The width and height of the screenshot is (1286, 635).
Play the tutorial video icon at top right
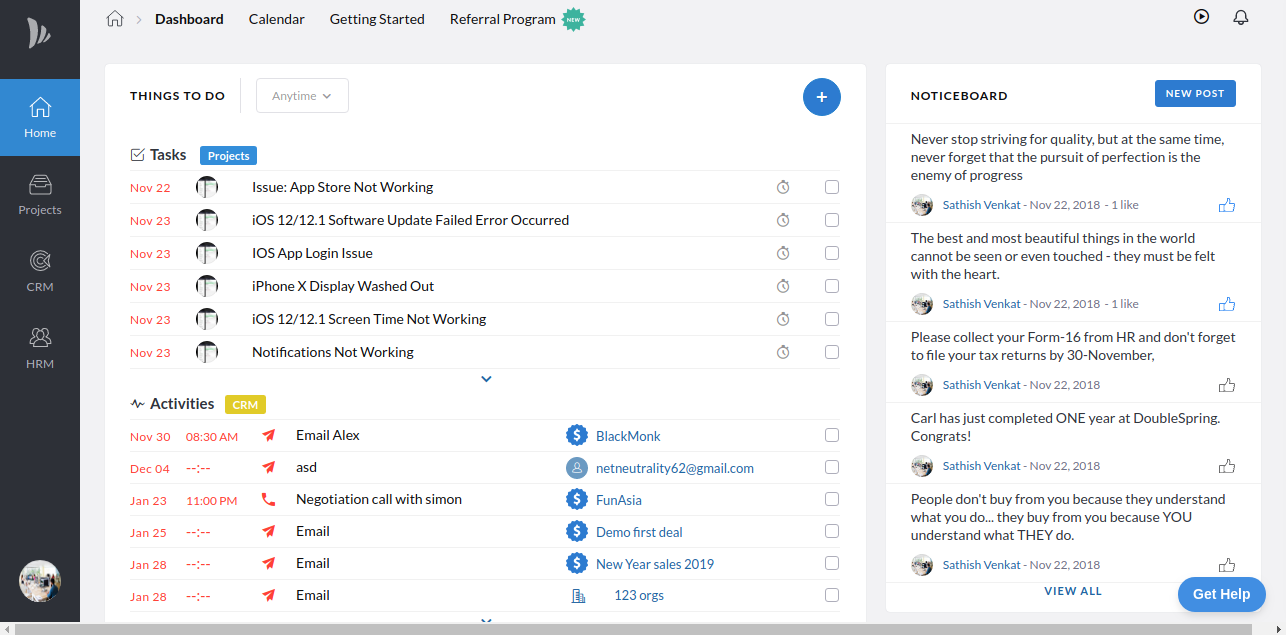tap(1201, 16)
